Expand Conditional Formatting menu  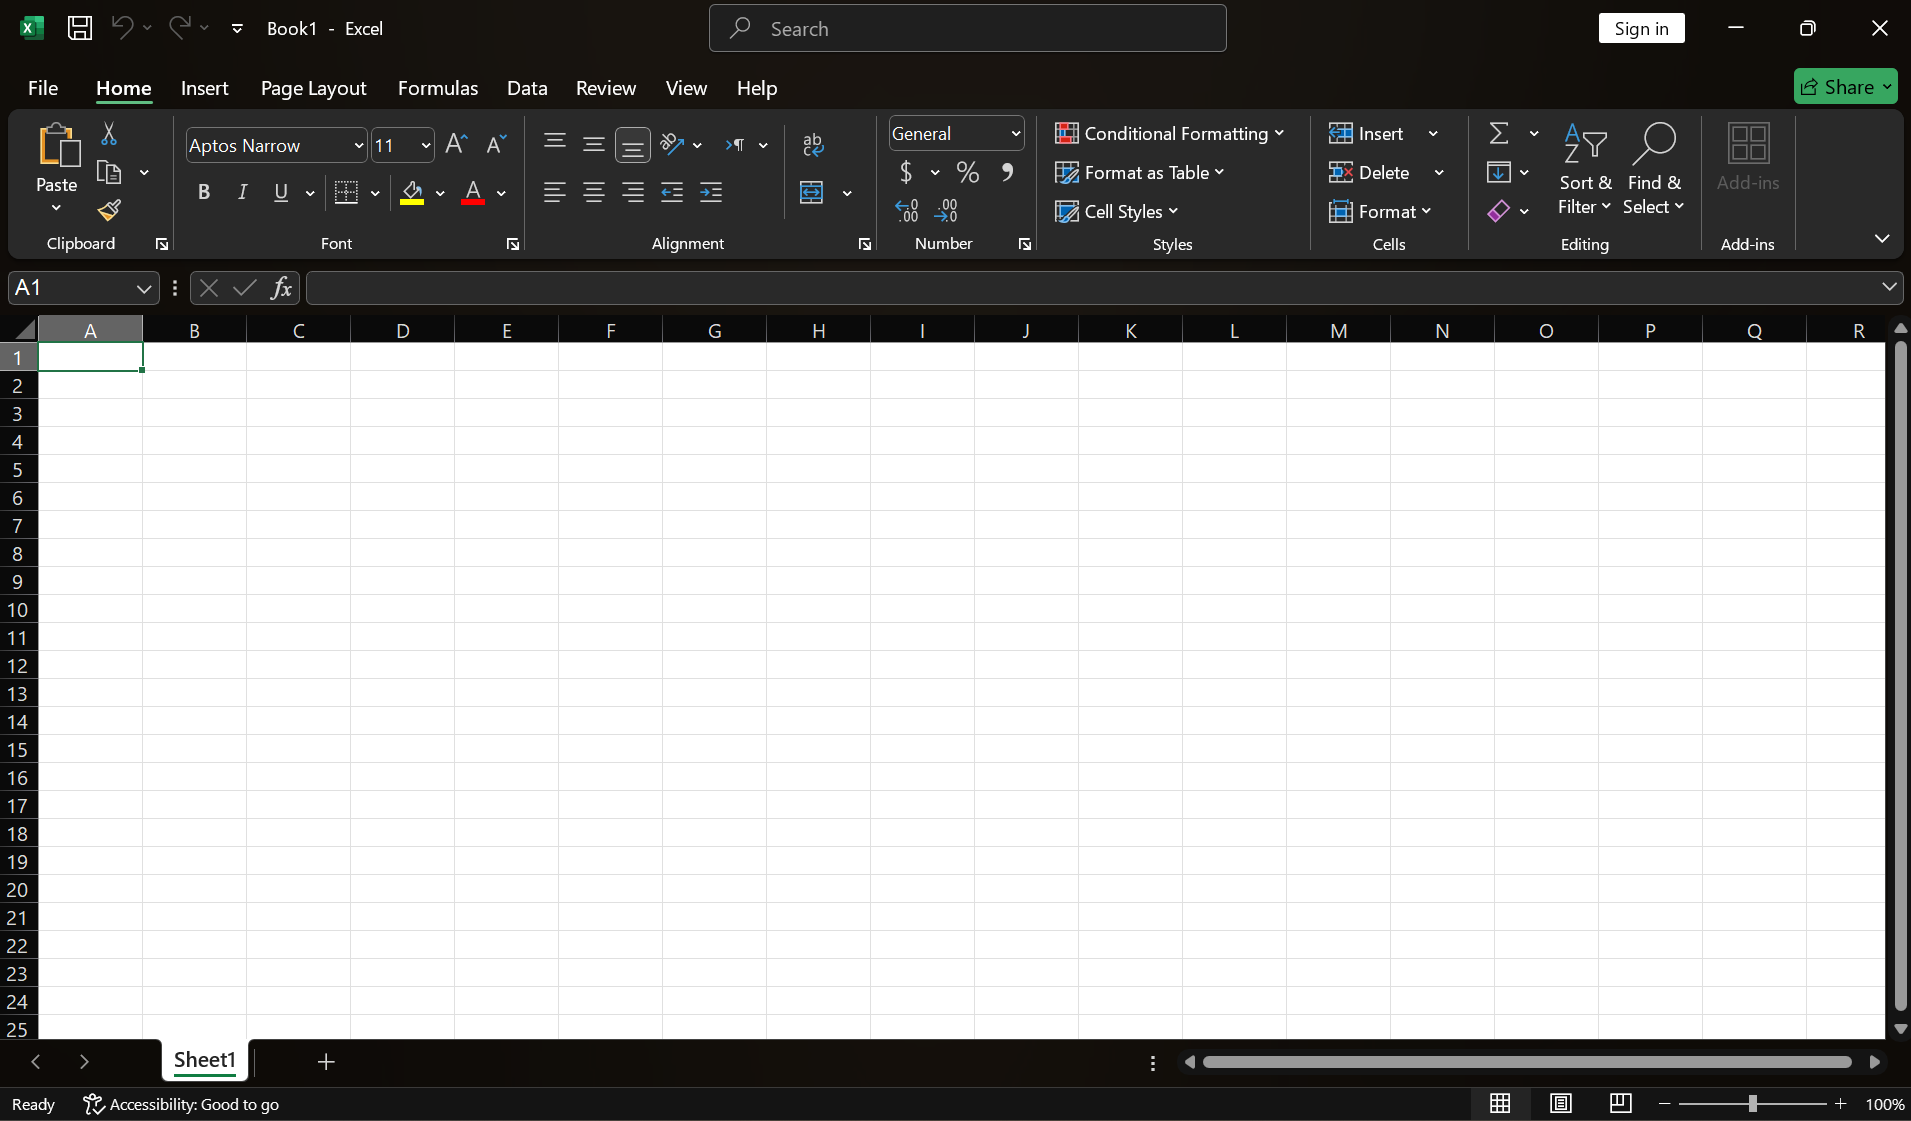1169,133
